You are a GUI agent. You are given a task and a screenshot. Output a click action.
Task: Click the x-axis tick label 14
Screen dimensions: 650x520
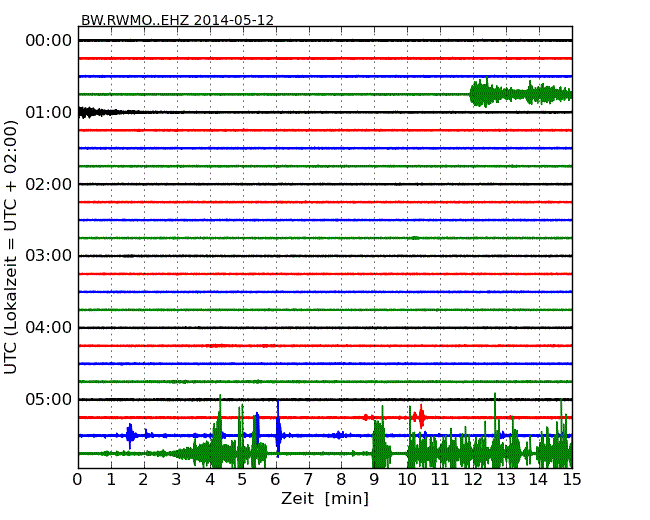pyautogui.click(x=538, y=480)
